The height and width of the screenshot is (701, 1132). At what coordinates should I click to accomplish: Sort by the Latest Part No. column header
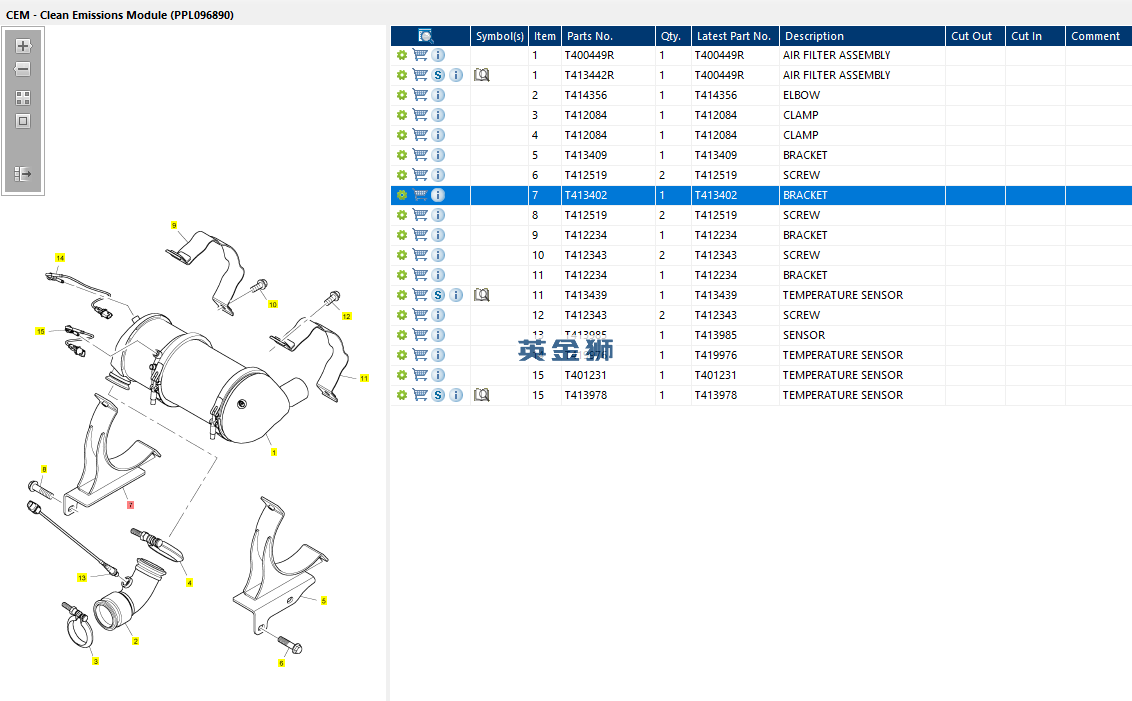point(735,36)
